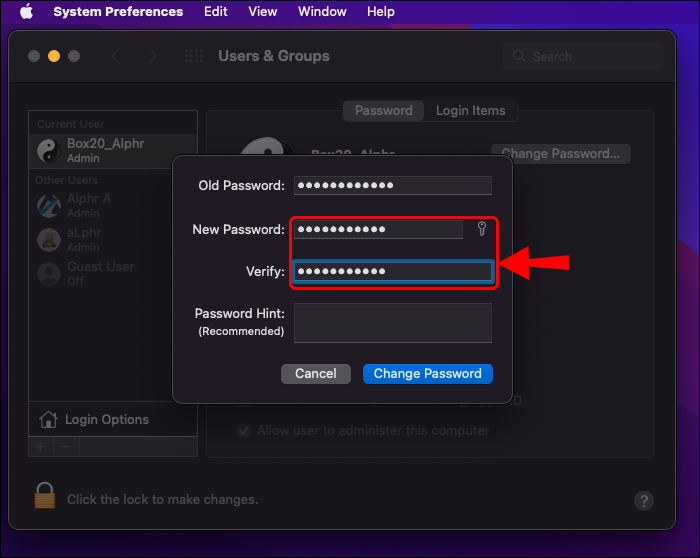The image size is (700, 558).
Task: Open the help question mark button
Action: 645,501
